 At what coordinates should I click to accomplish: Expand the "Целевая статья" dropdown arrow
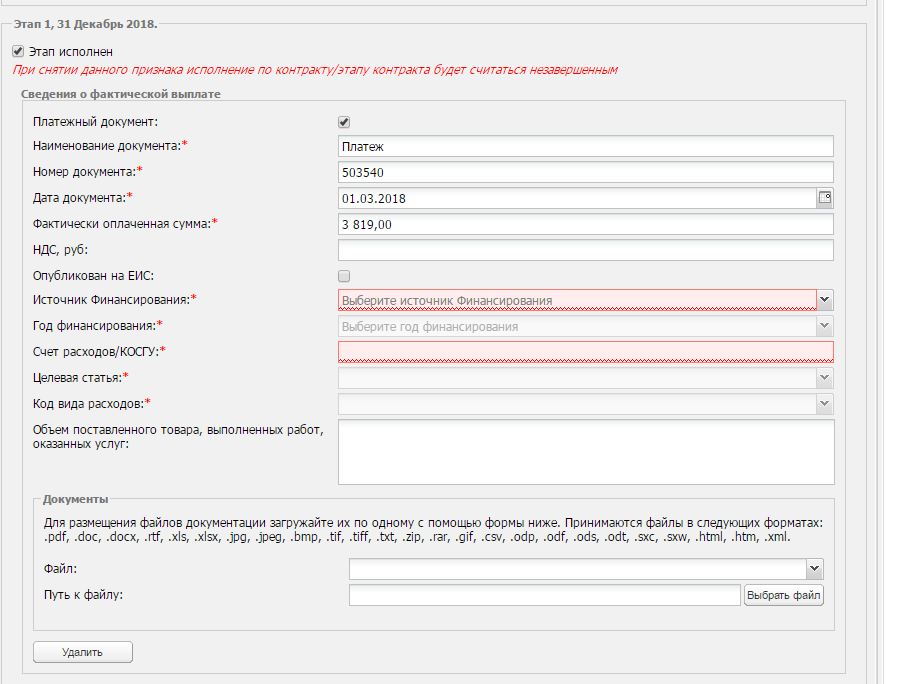(x=825, y=378)
